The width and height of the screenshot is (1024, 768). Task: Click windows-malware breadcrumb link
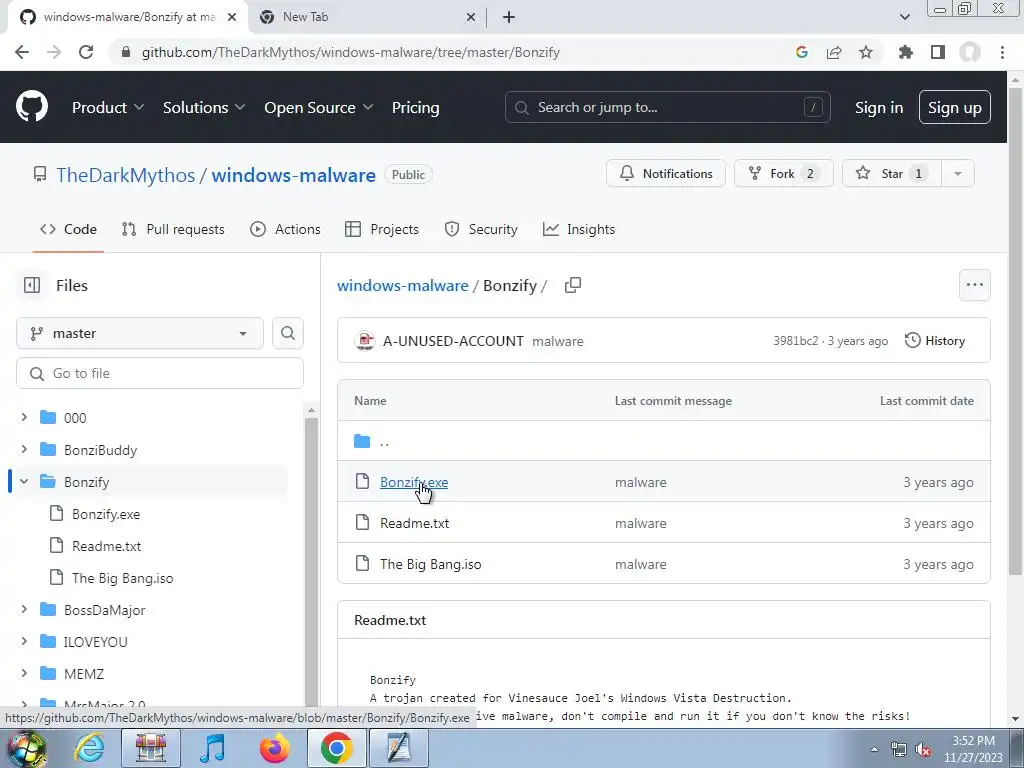(403, 285)
